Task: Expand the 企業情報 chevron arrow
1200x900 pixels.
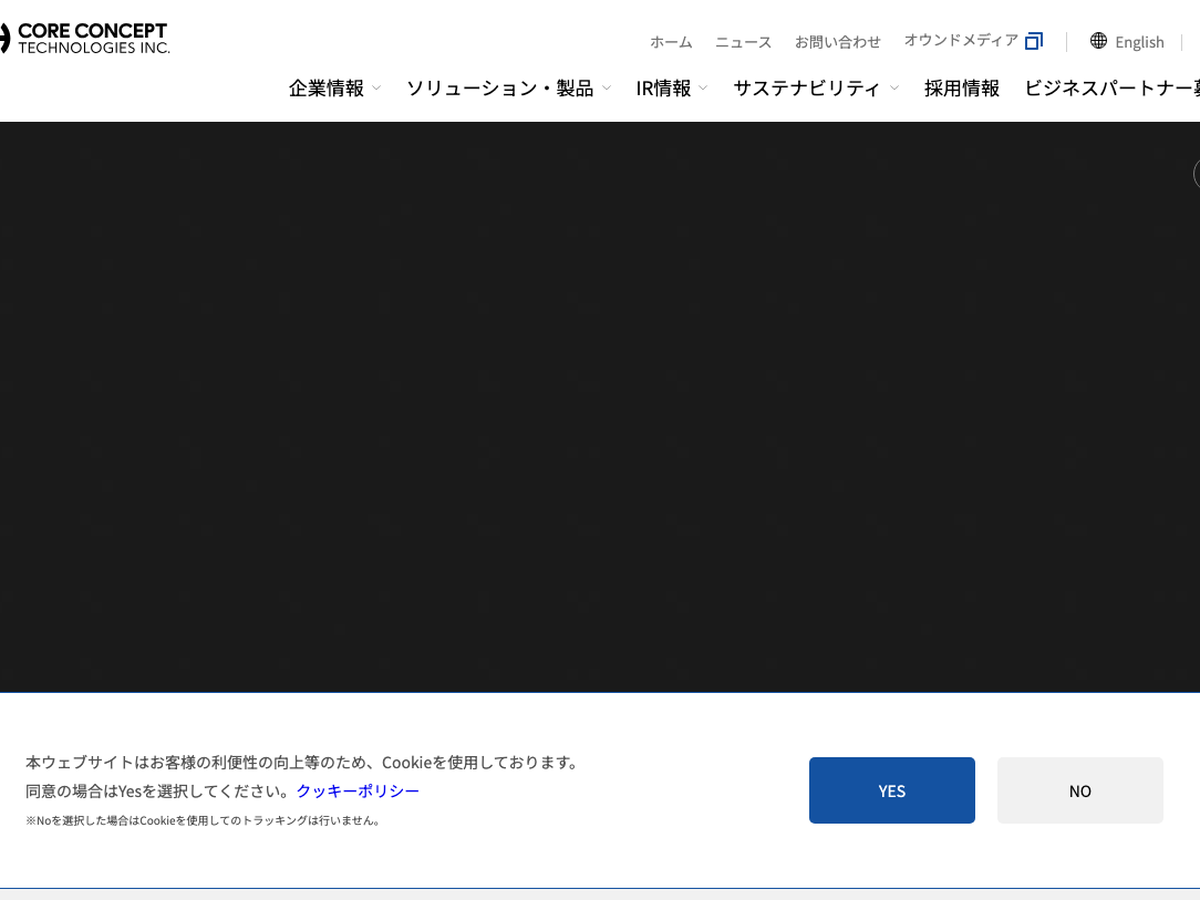Action: (x=376, y=88)
